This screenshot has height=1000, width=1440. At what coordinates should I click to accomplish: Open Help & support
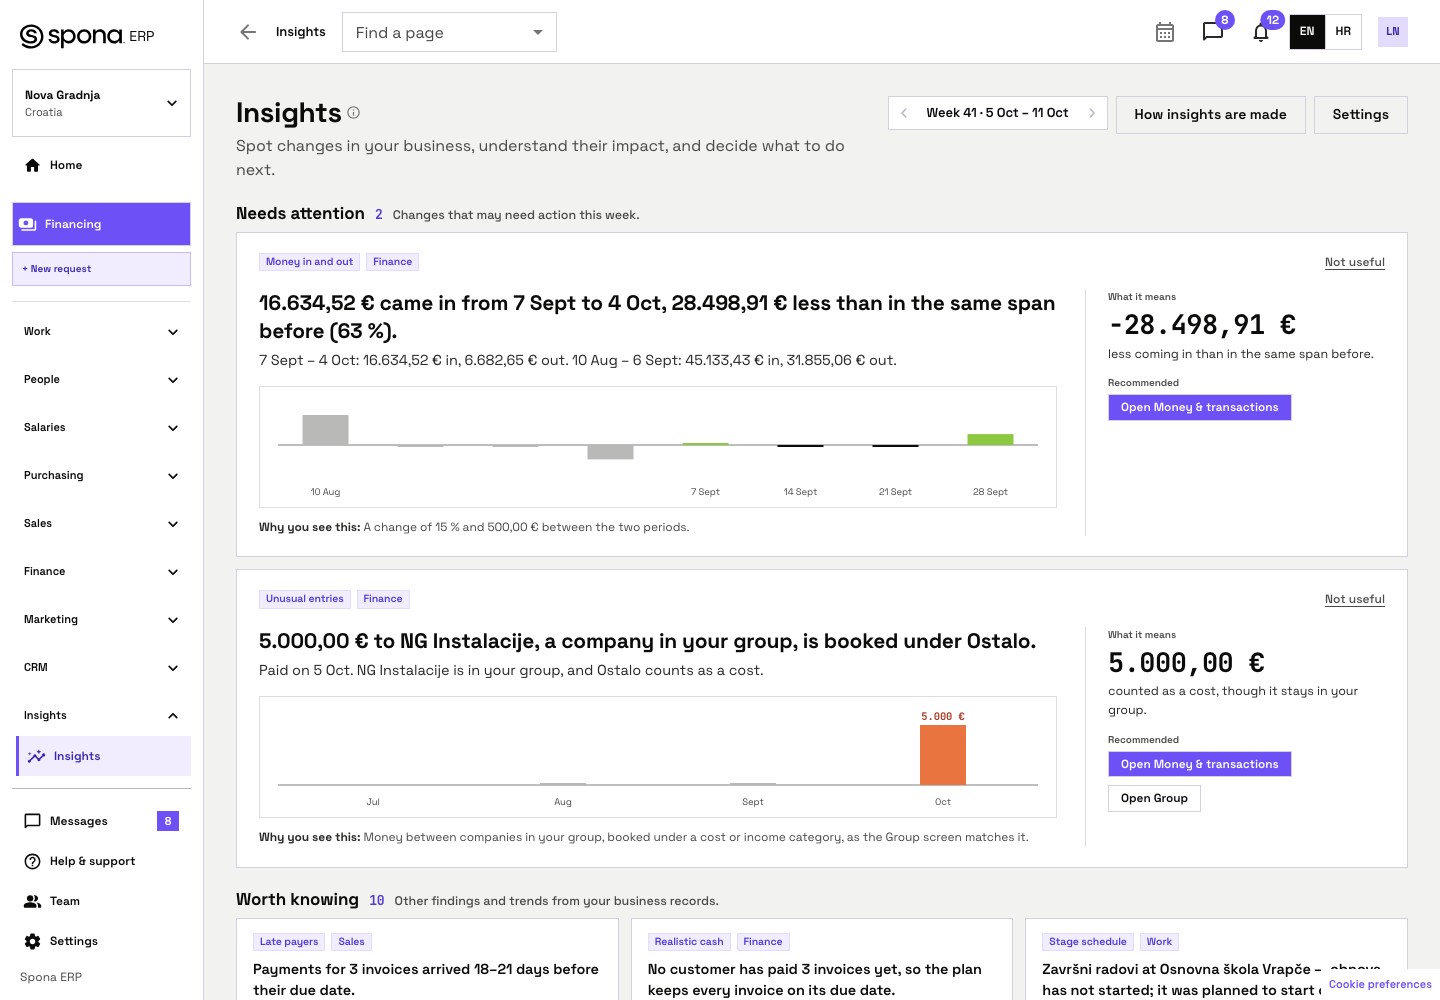point(101,861)
